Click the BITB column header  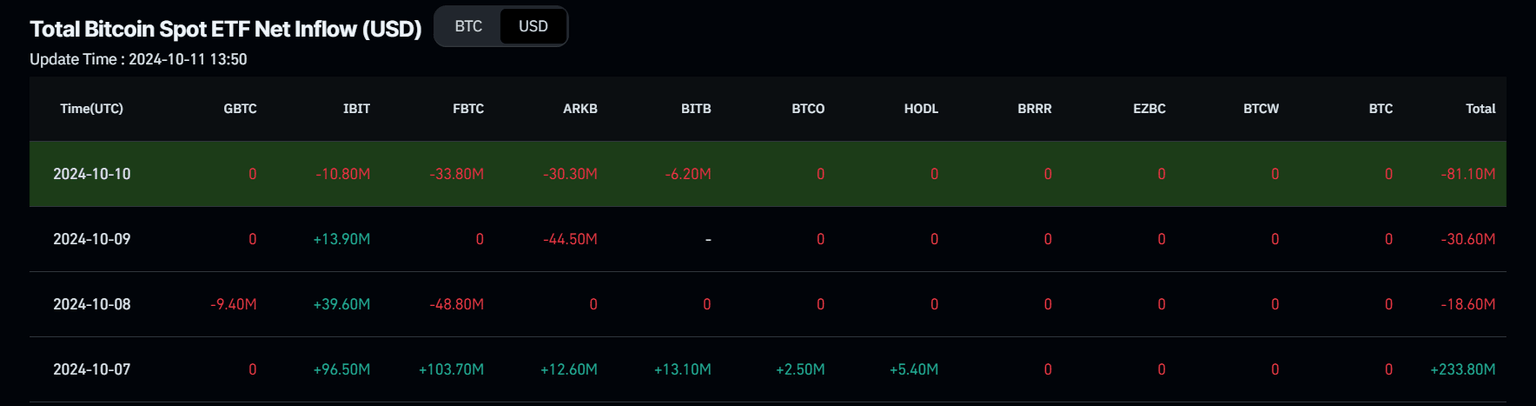point(695,109)
